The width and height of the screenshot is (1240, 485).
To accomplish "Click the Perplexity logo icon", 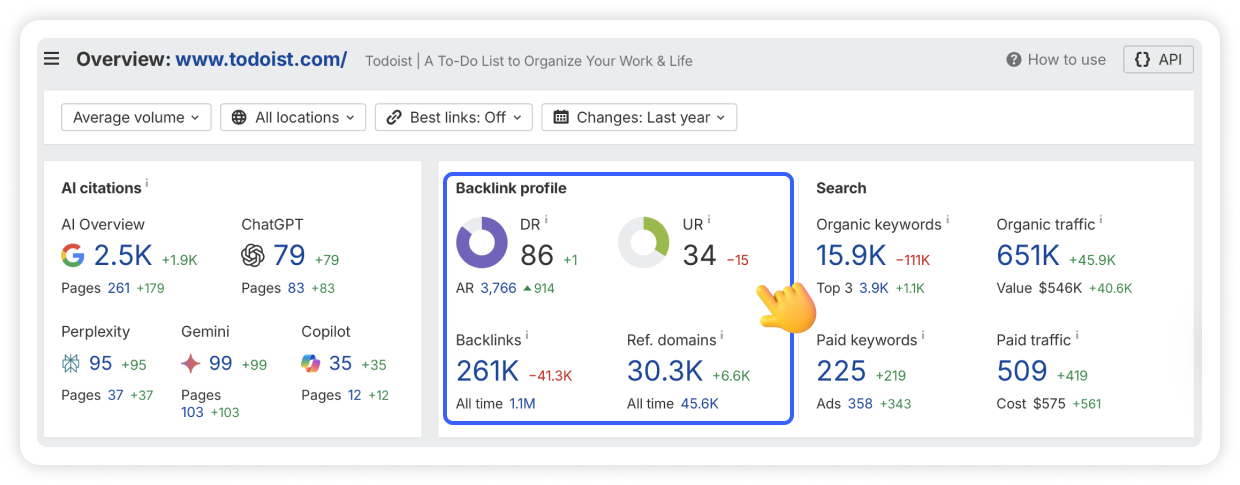I will [x=73, y=363].
